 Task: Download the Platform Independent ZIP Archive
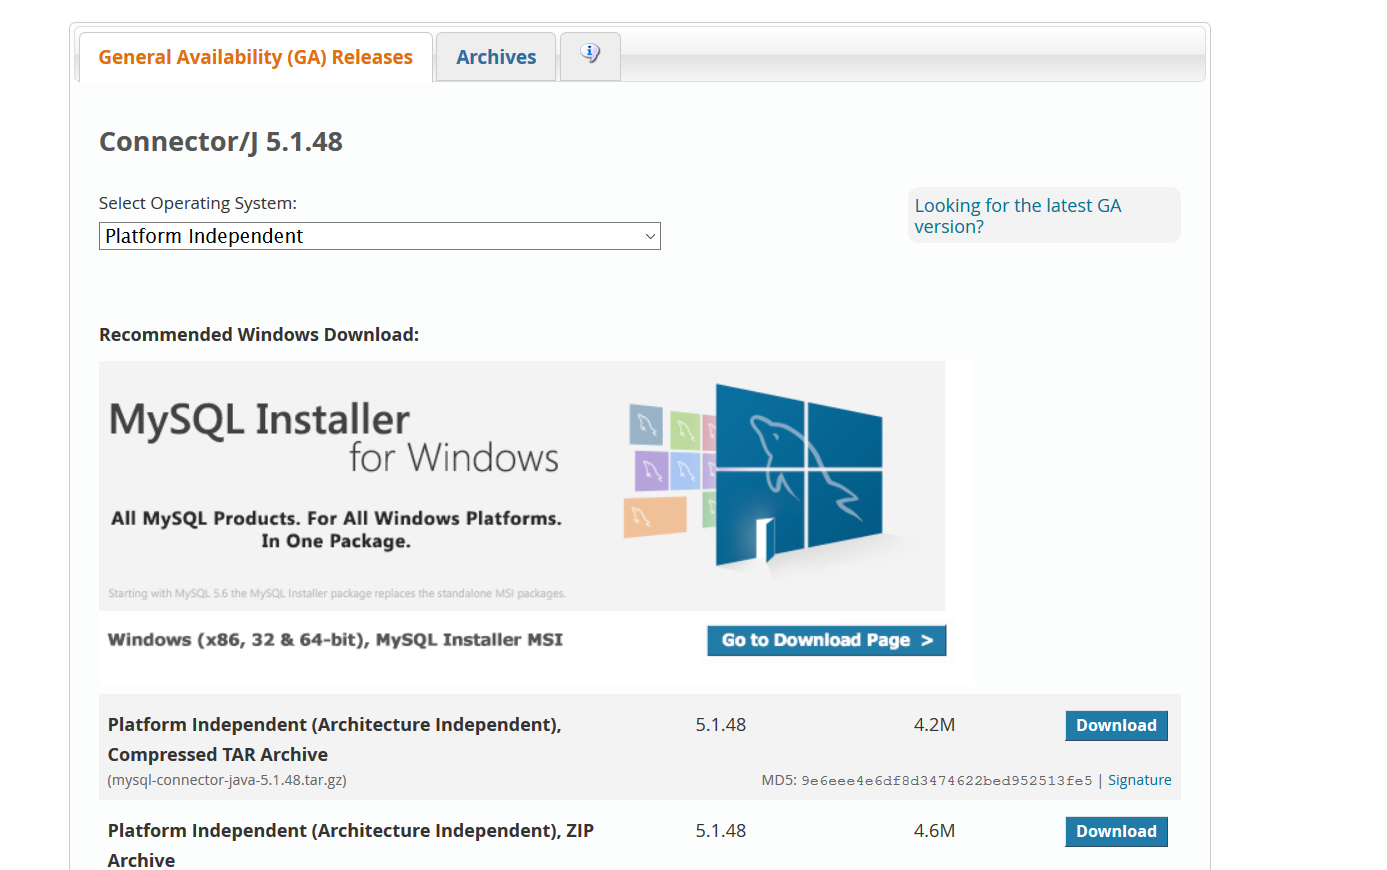pyautogui.click(x=1116, y=831)
